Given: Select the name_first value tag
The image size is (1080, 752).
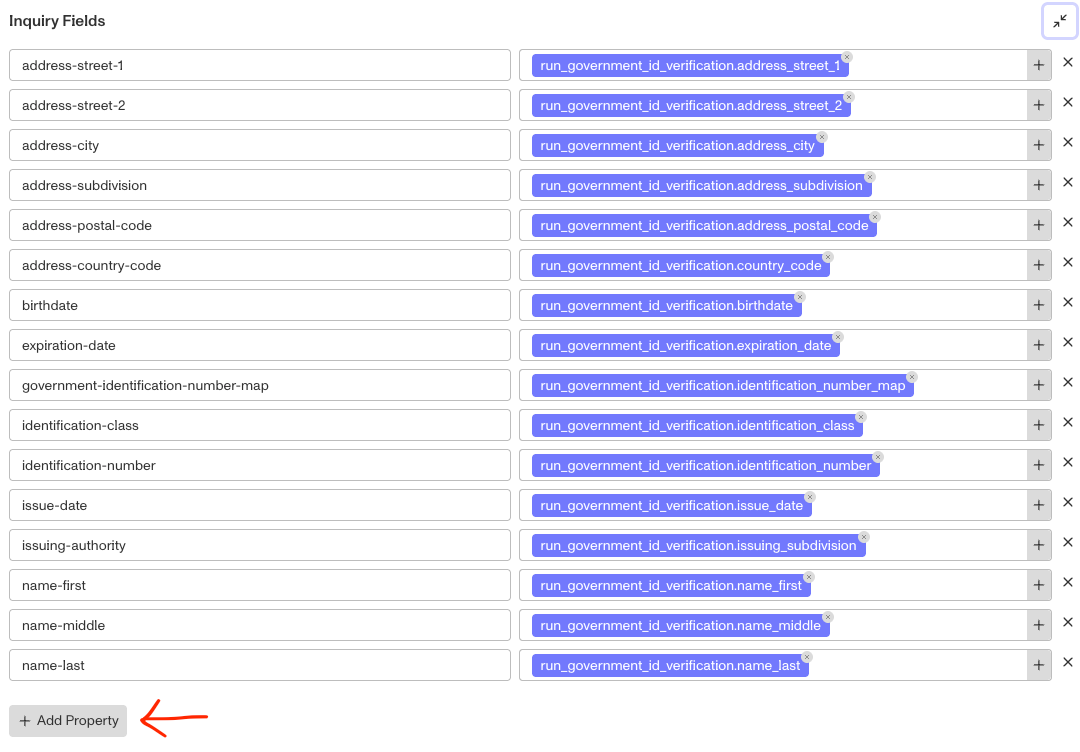Looking at the screenshot, I should click(671, 585).
